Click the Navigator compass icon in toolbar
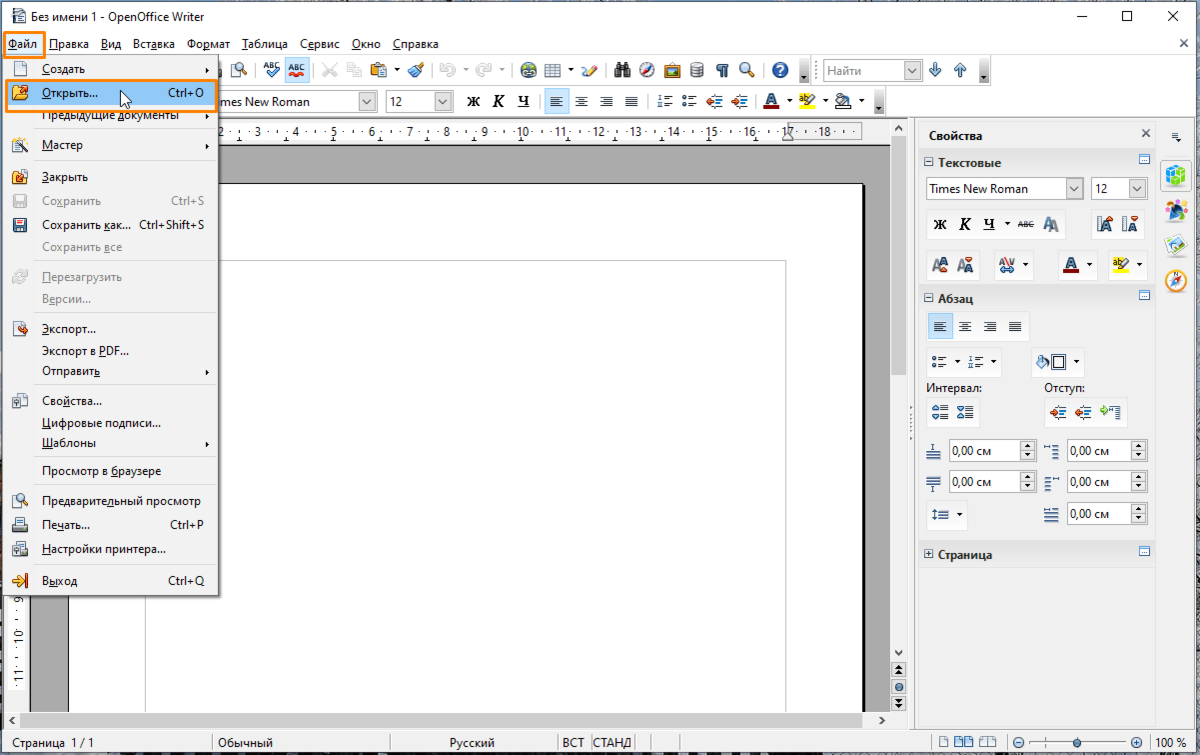Viewport: 1200px width, 755px height. tap(647, 70)
